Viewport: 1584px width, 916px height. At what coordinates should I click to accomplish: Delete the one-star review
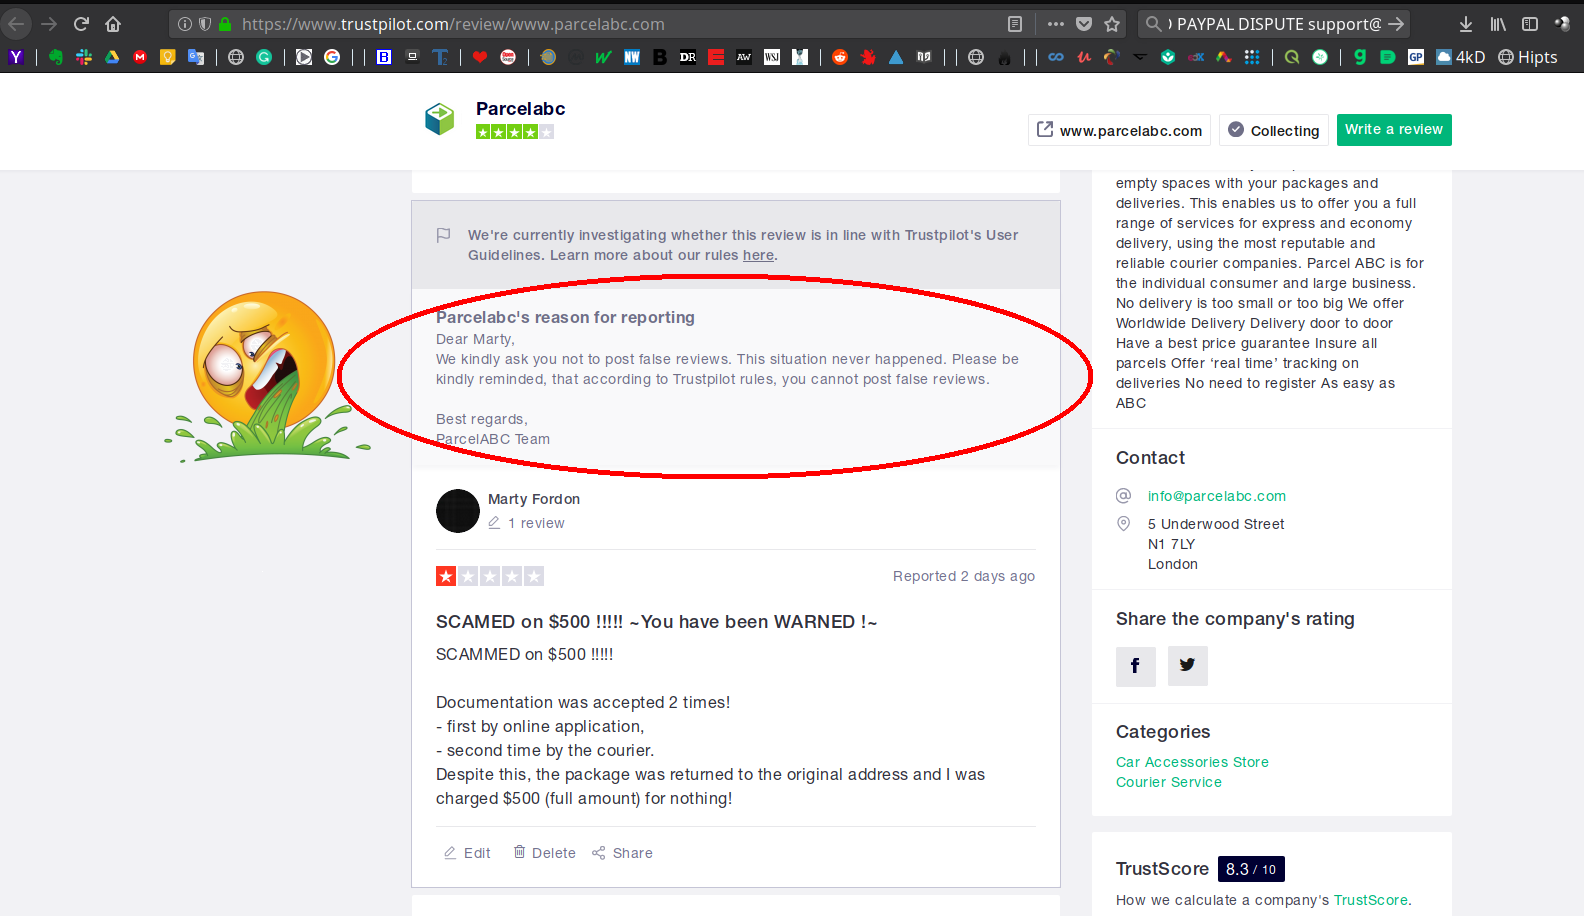[544, 853]
